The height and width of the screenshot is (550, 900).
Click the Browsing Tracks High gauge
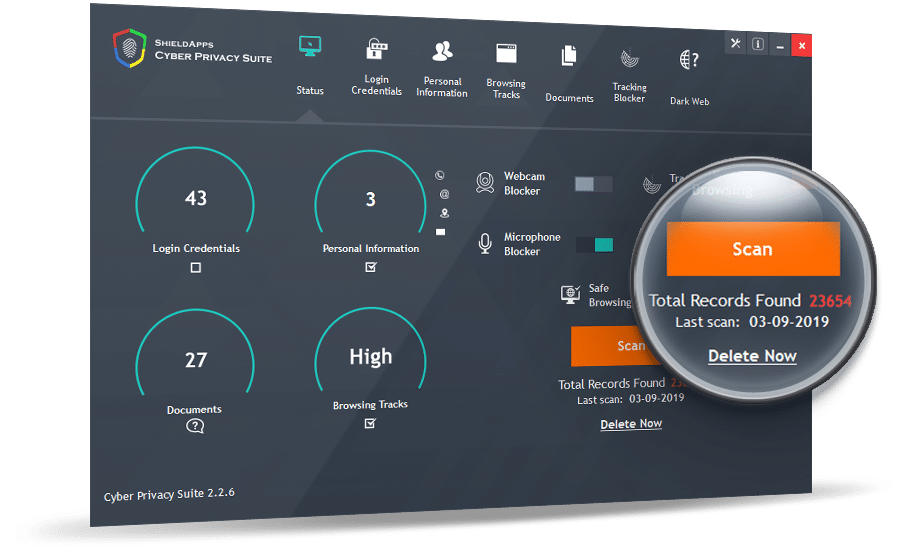(x=370, y=349)
